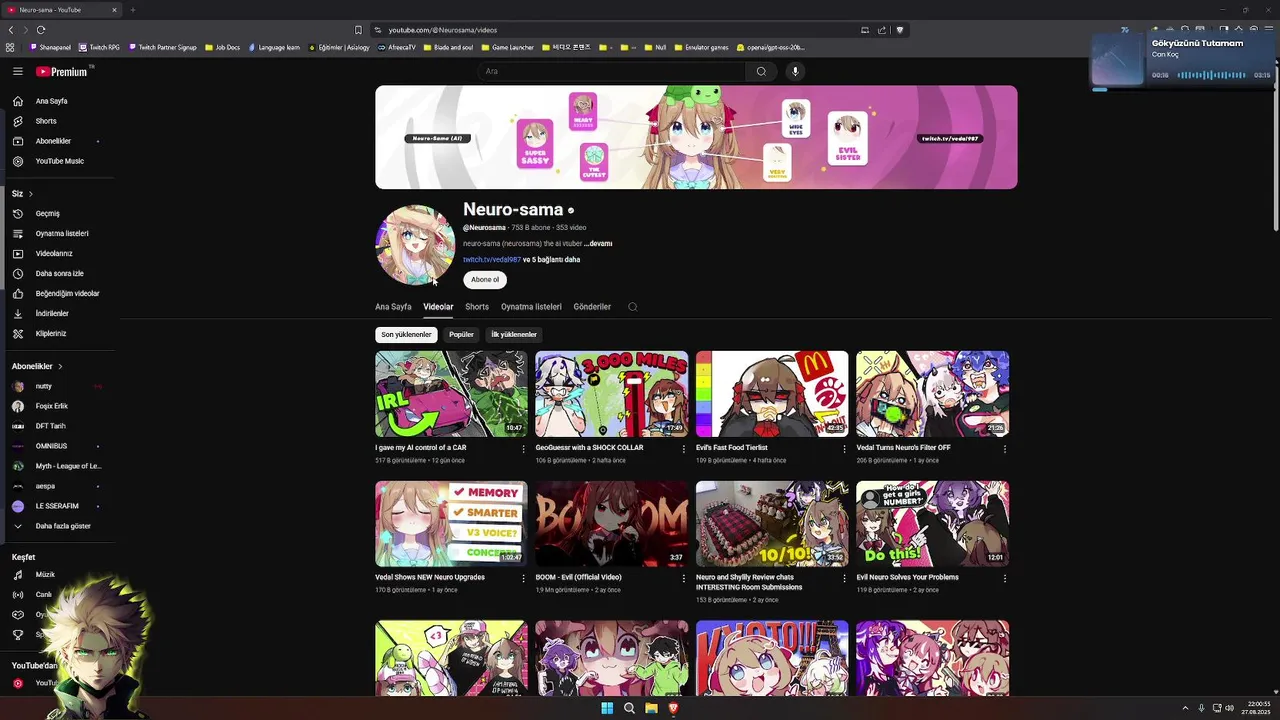1280x720 pixels.
Task: Open Müzik in Keşfet section
Action: 45,575
